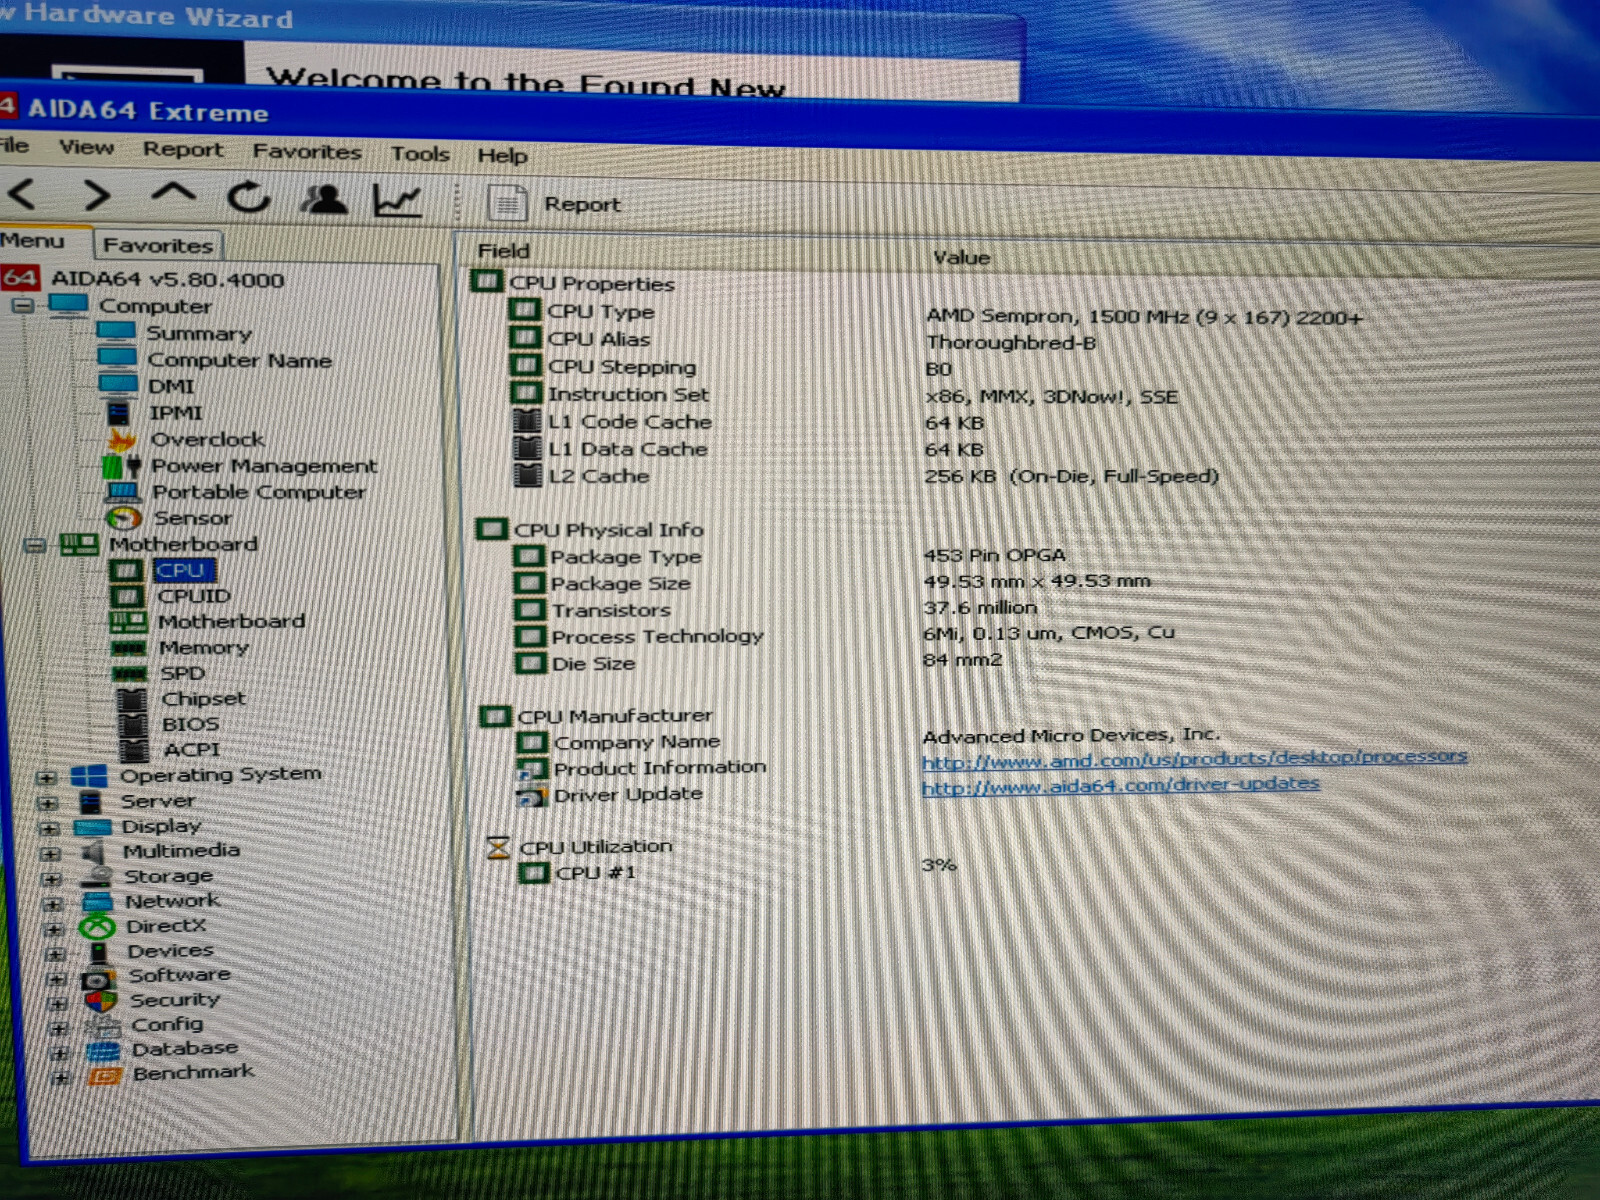Expand the Storage tree node
The width and height of the screenshot is (1600, 1200).
coord(52,878)
